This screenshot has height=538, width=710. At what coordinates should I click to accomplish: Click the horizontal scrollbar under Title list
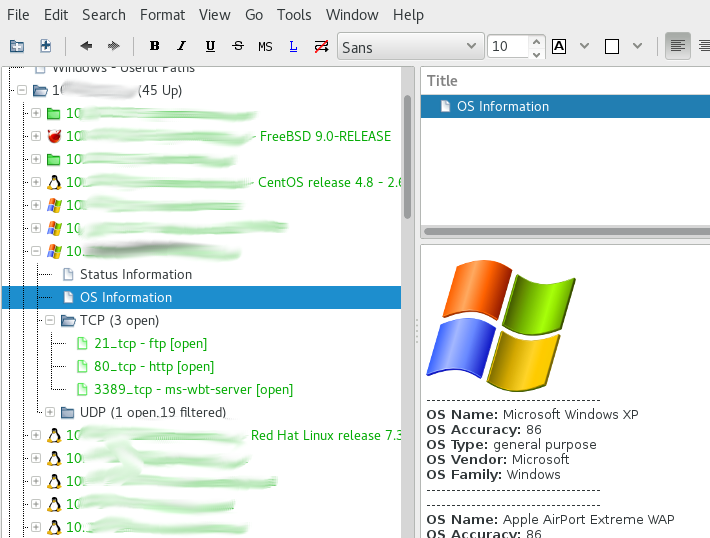point(567,231)
